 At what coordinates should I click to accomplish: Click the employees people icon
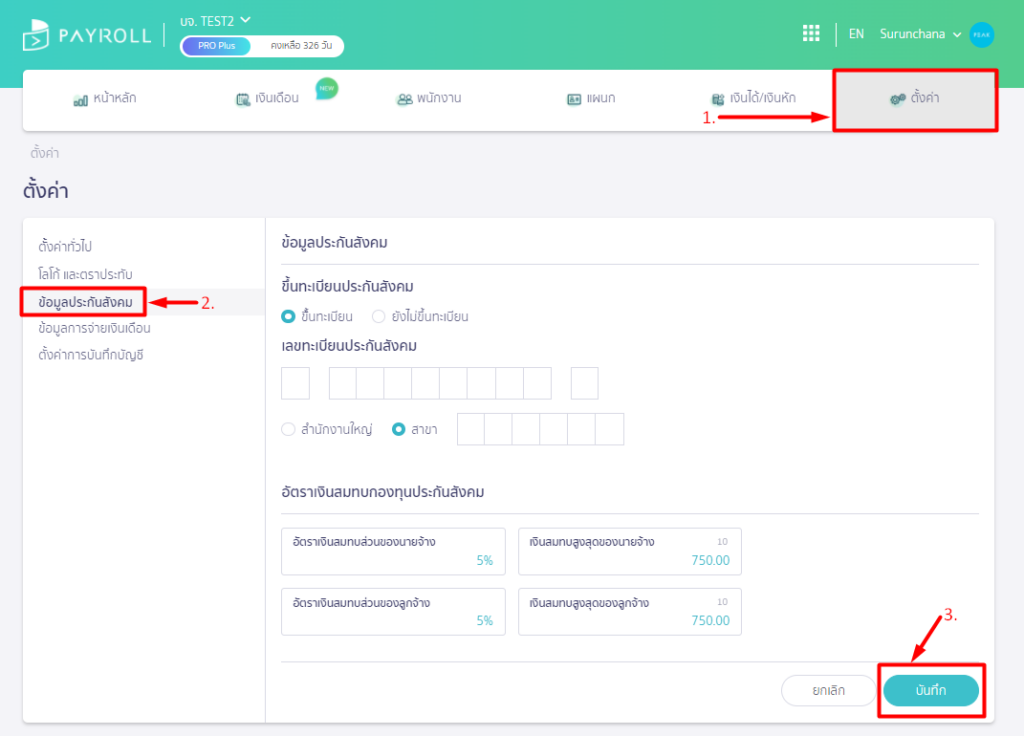[405, 100]
